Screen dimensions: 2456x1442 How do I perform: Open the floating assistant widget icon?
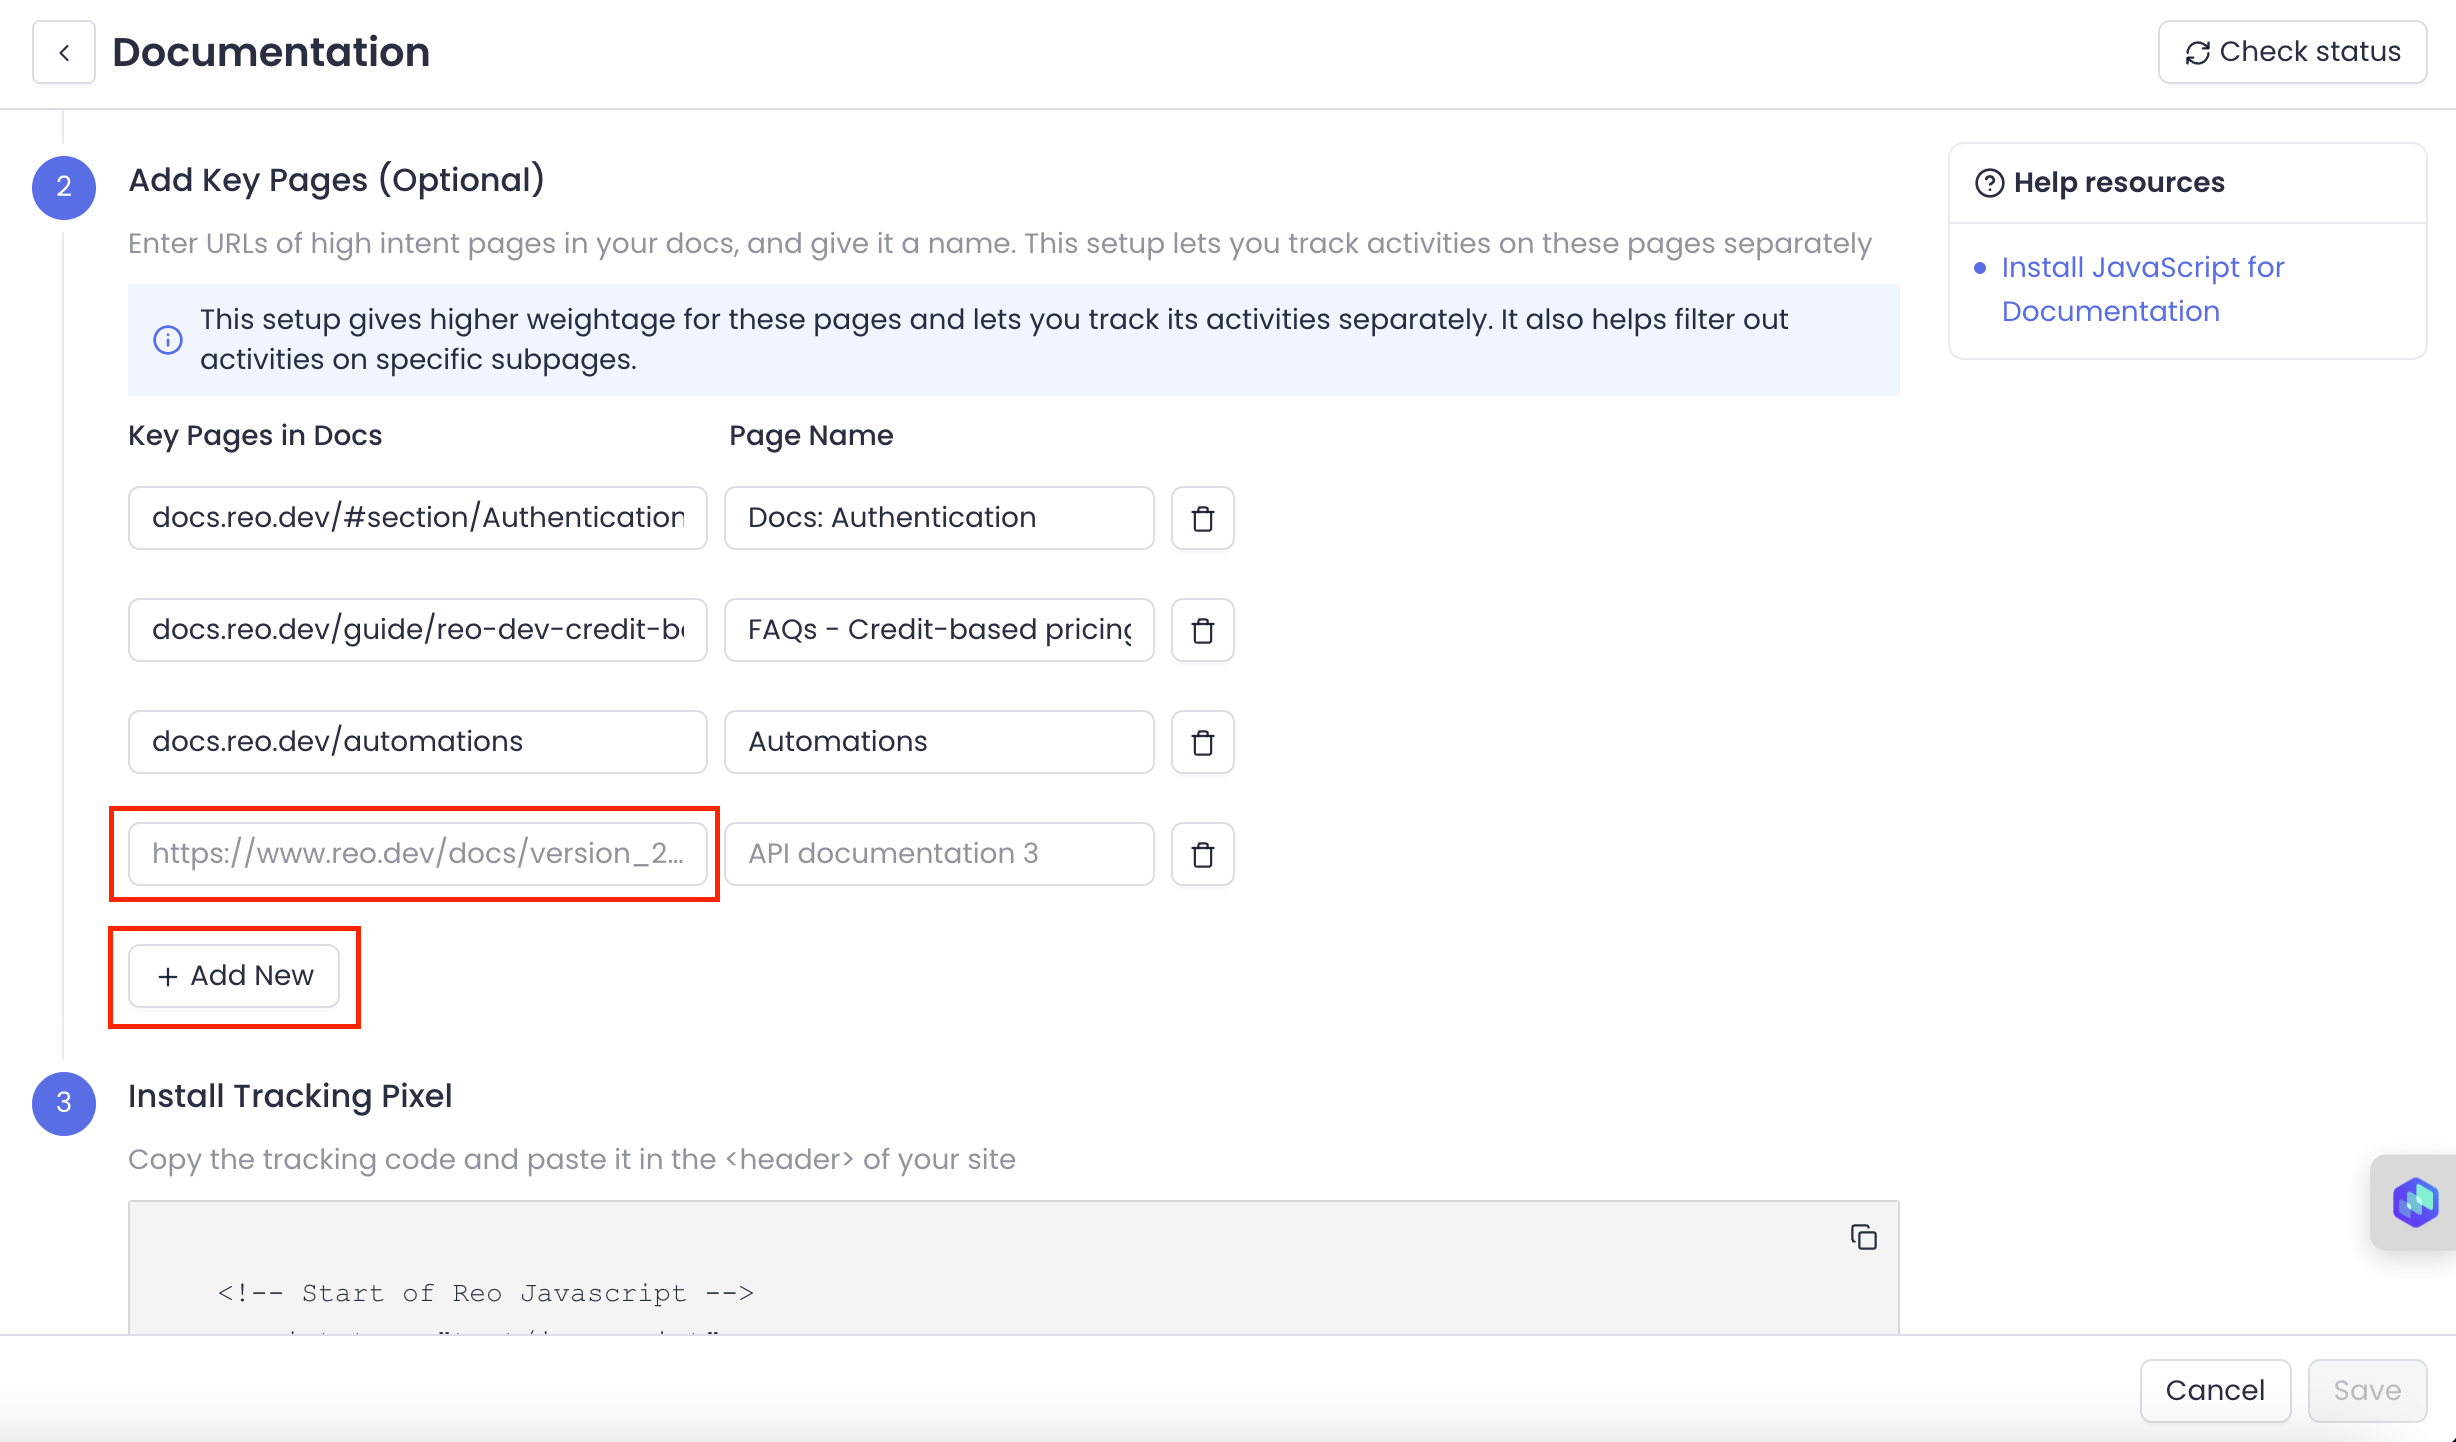2414,1201
